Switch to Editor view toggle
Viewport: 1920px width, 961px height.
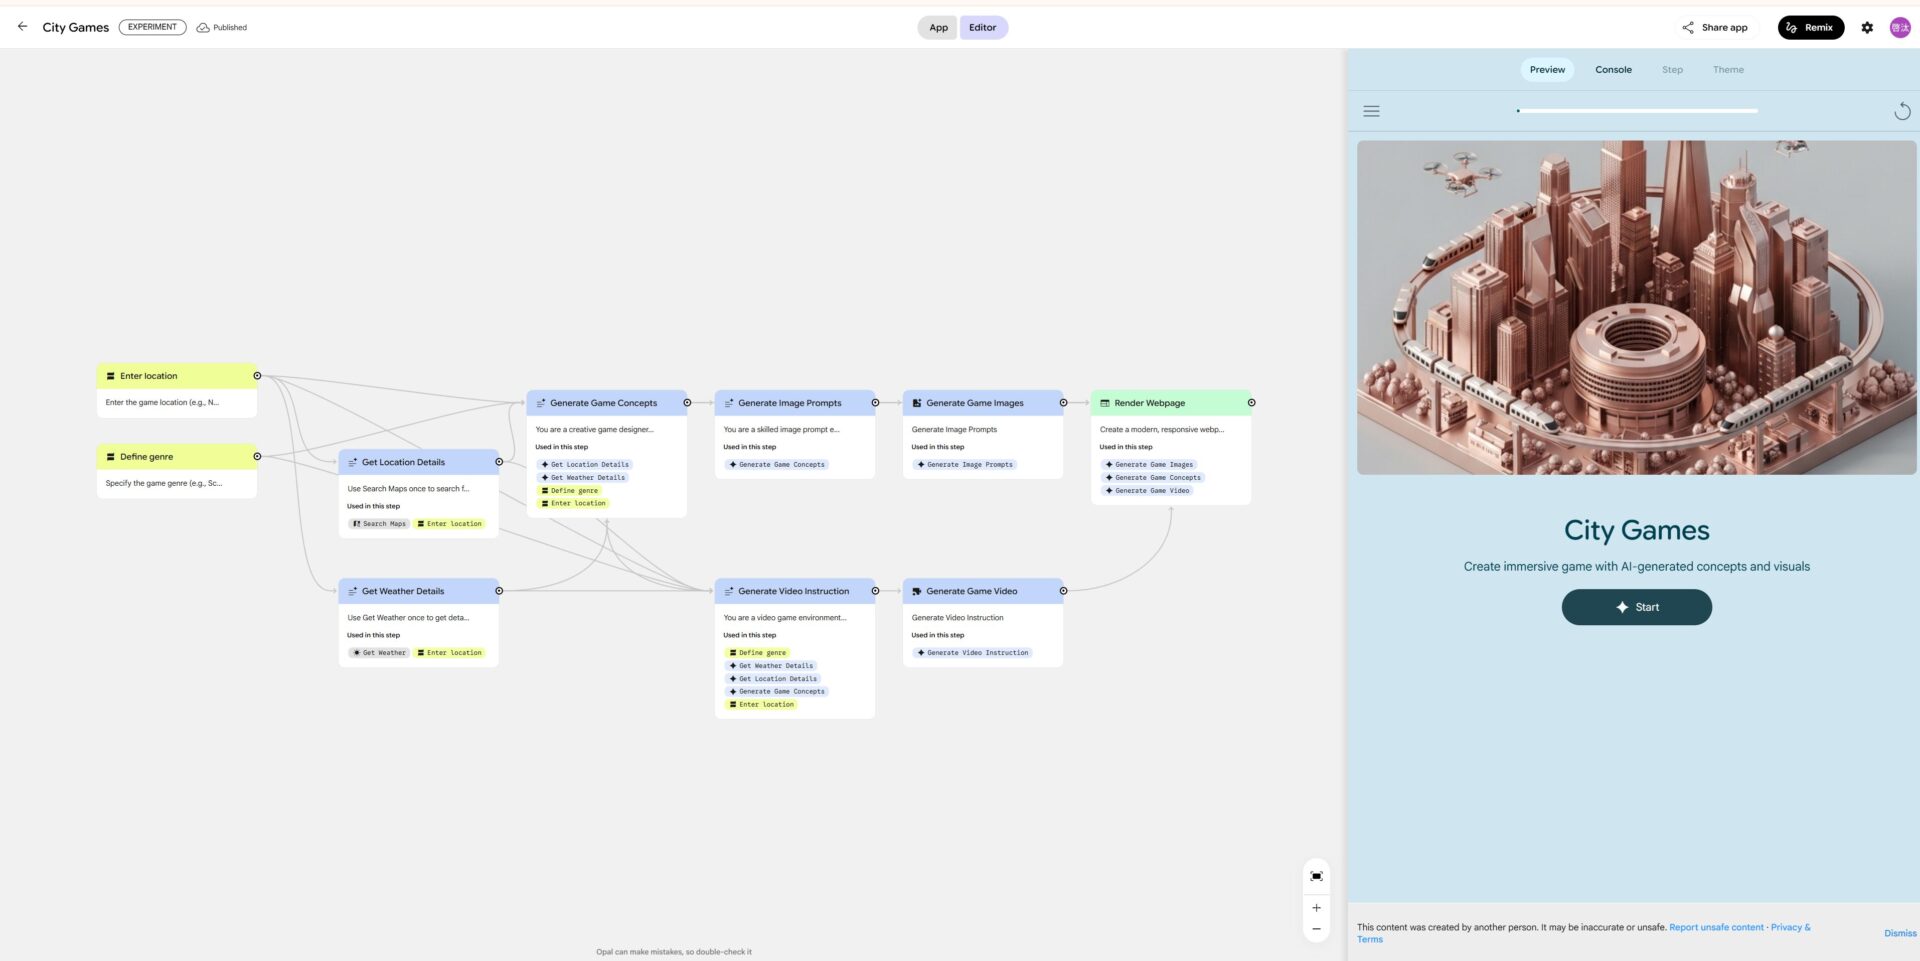point(982,28)
